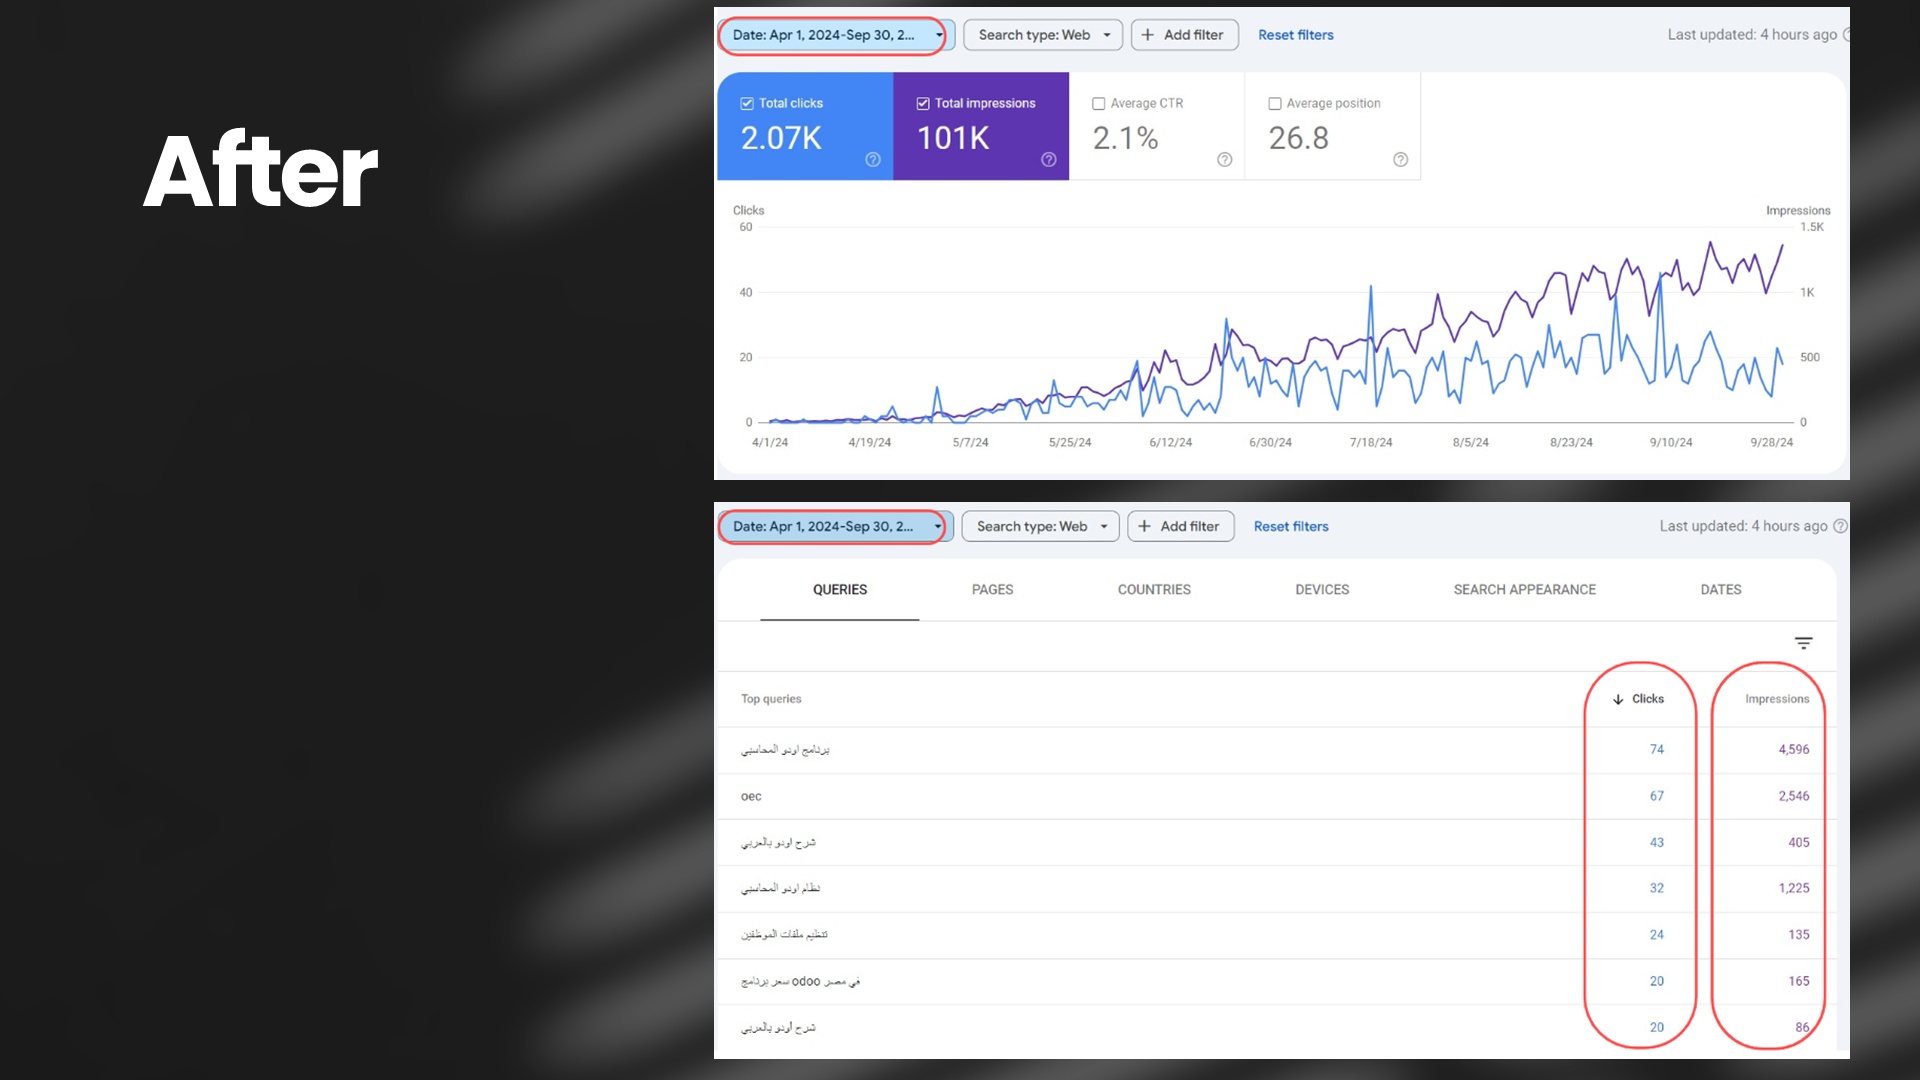
Task: Click help icon on Average CTR card
Action: pos(1224,160)
